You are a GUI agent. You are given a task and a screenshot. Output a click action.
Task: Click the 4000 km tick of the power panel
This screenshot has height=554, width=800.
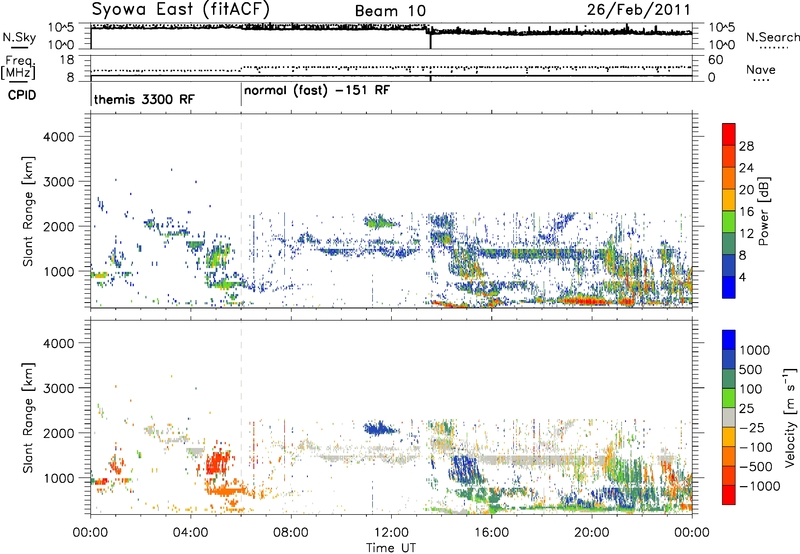click(x=59, y=137)
